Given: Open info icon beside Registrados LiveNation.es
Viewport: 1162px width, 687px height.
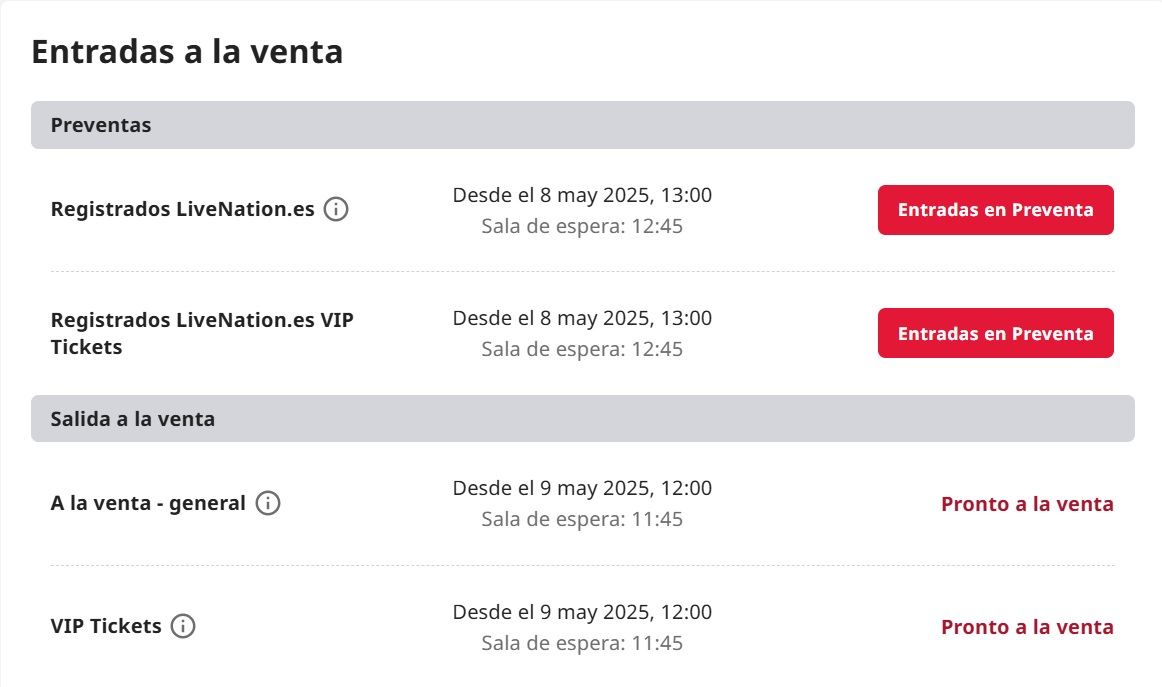Looking at the screenshot, I should coord(336,209).
